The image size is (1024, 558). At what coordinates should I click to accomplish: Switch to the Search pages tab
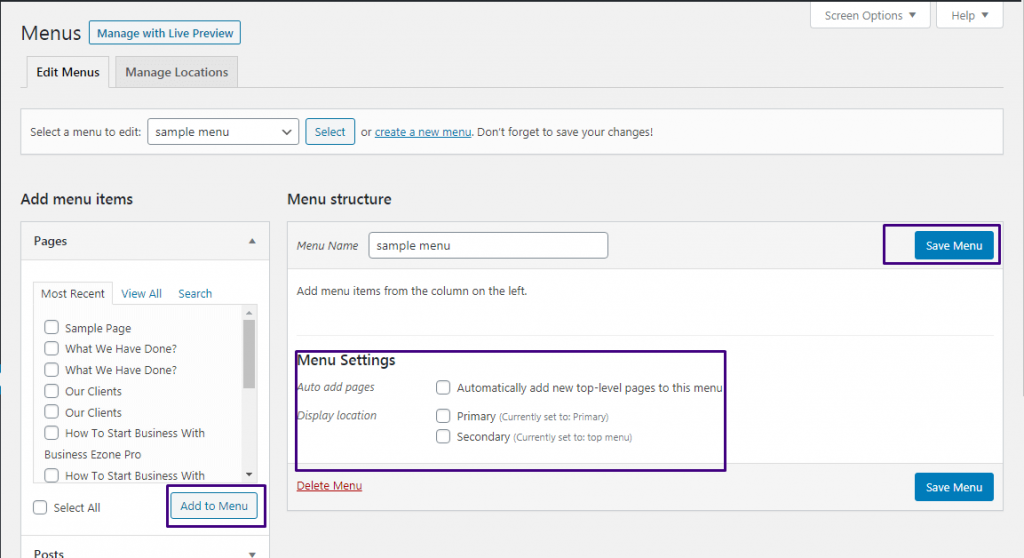(195, 294)
